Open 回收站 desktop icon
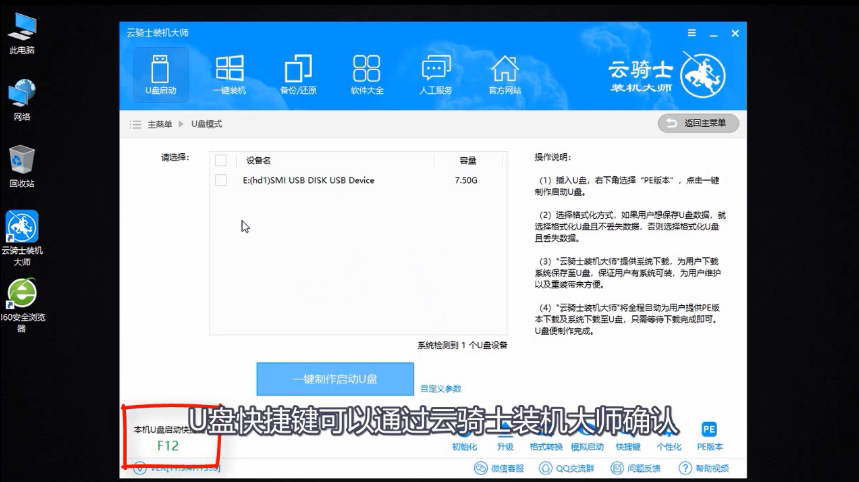 pos(22,167)
